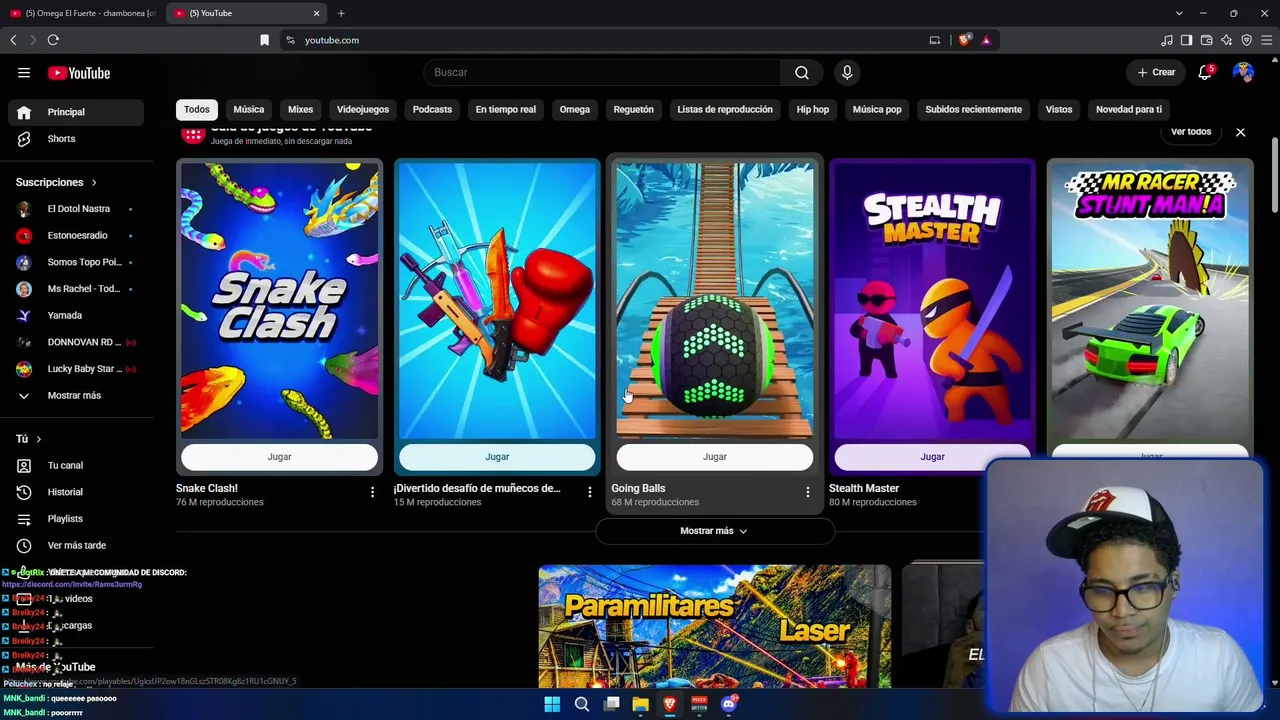Screen dimensions: 1280x720
Task: Open the account avatar menu
Action: pos(1243,73)
